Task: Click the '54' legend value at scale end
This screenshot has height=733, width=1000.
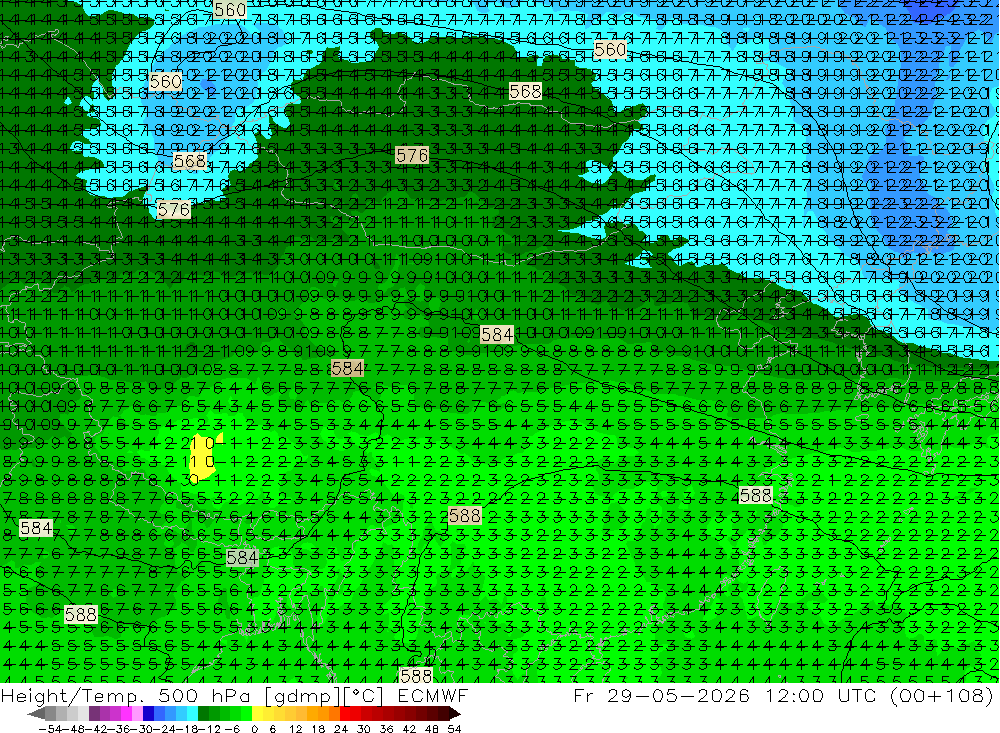Action: [454, 729]
